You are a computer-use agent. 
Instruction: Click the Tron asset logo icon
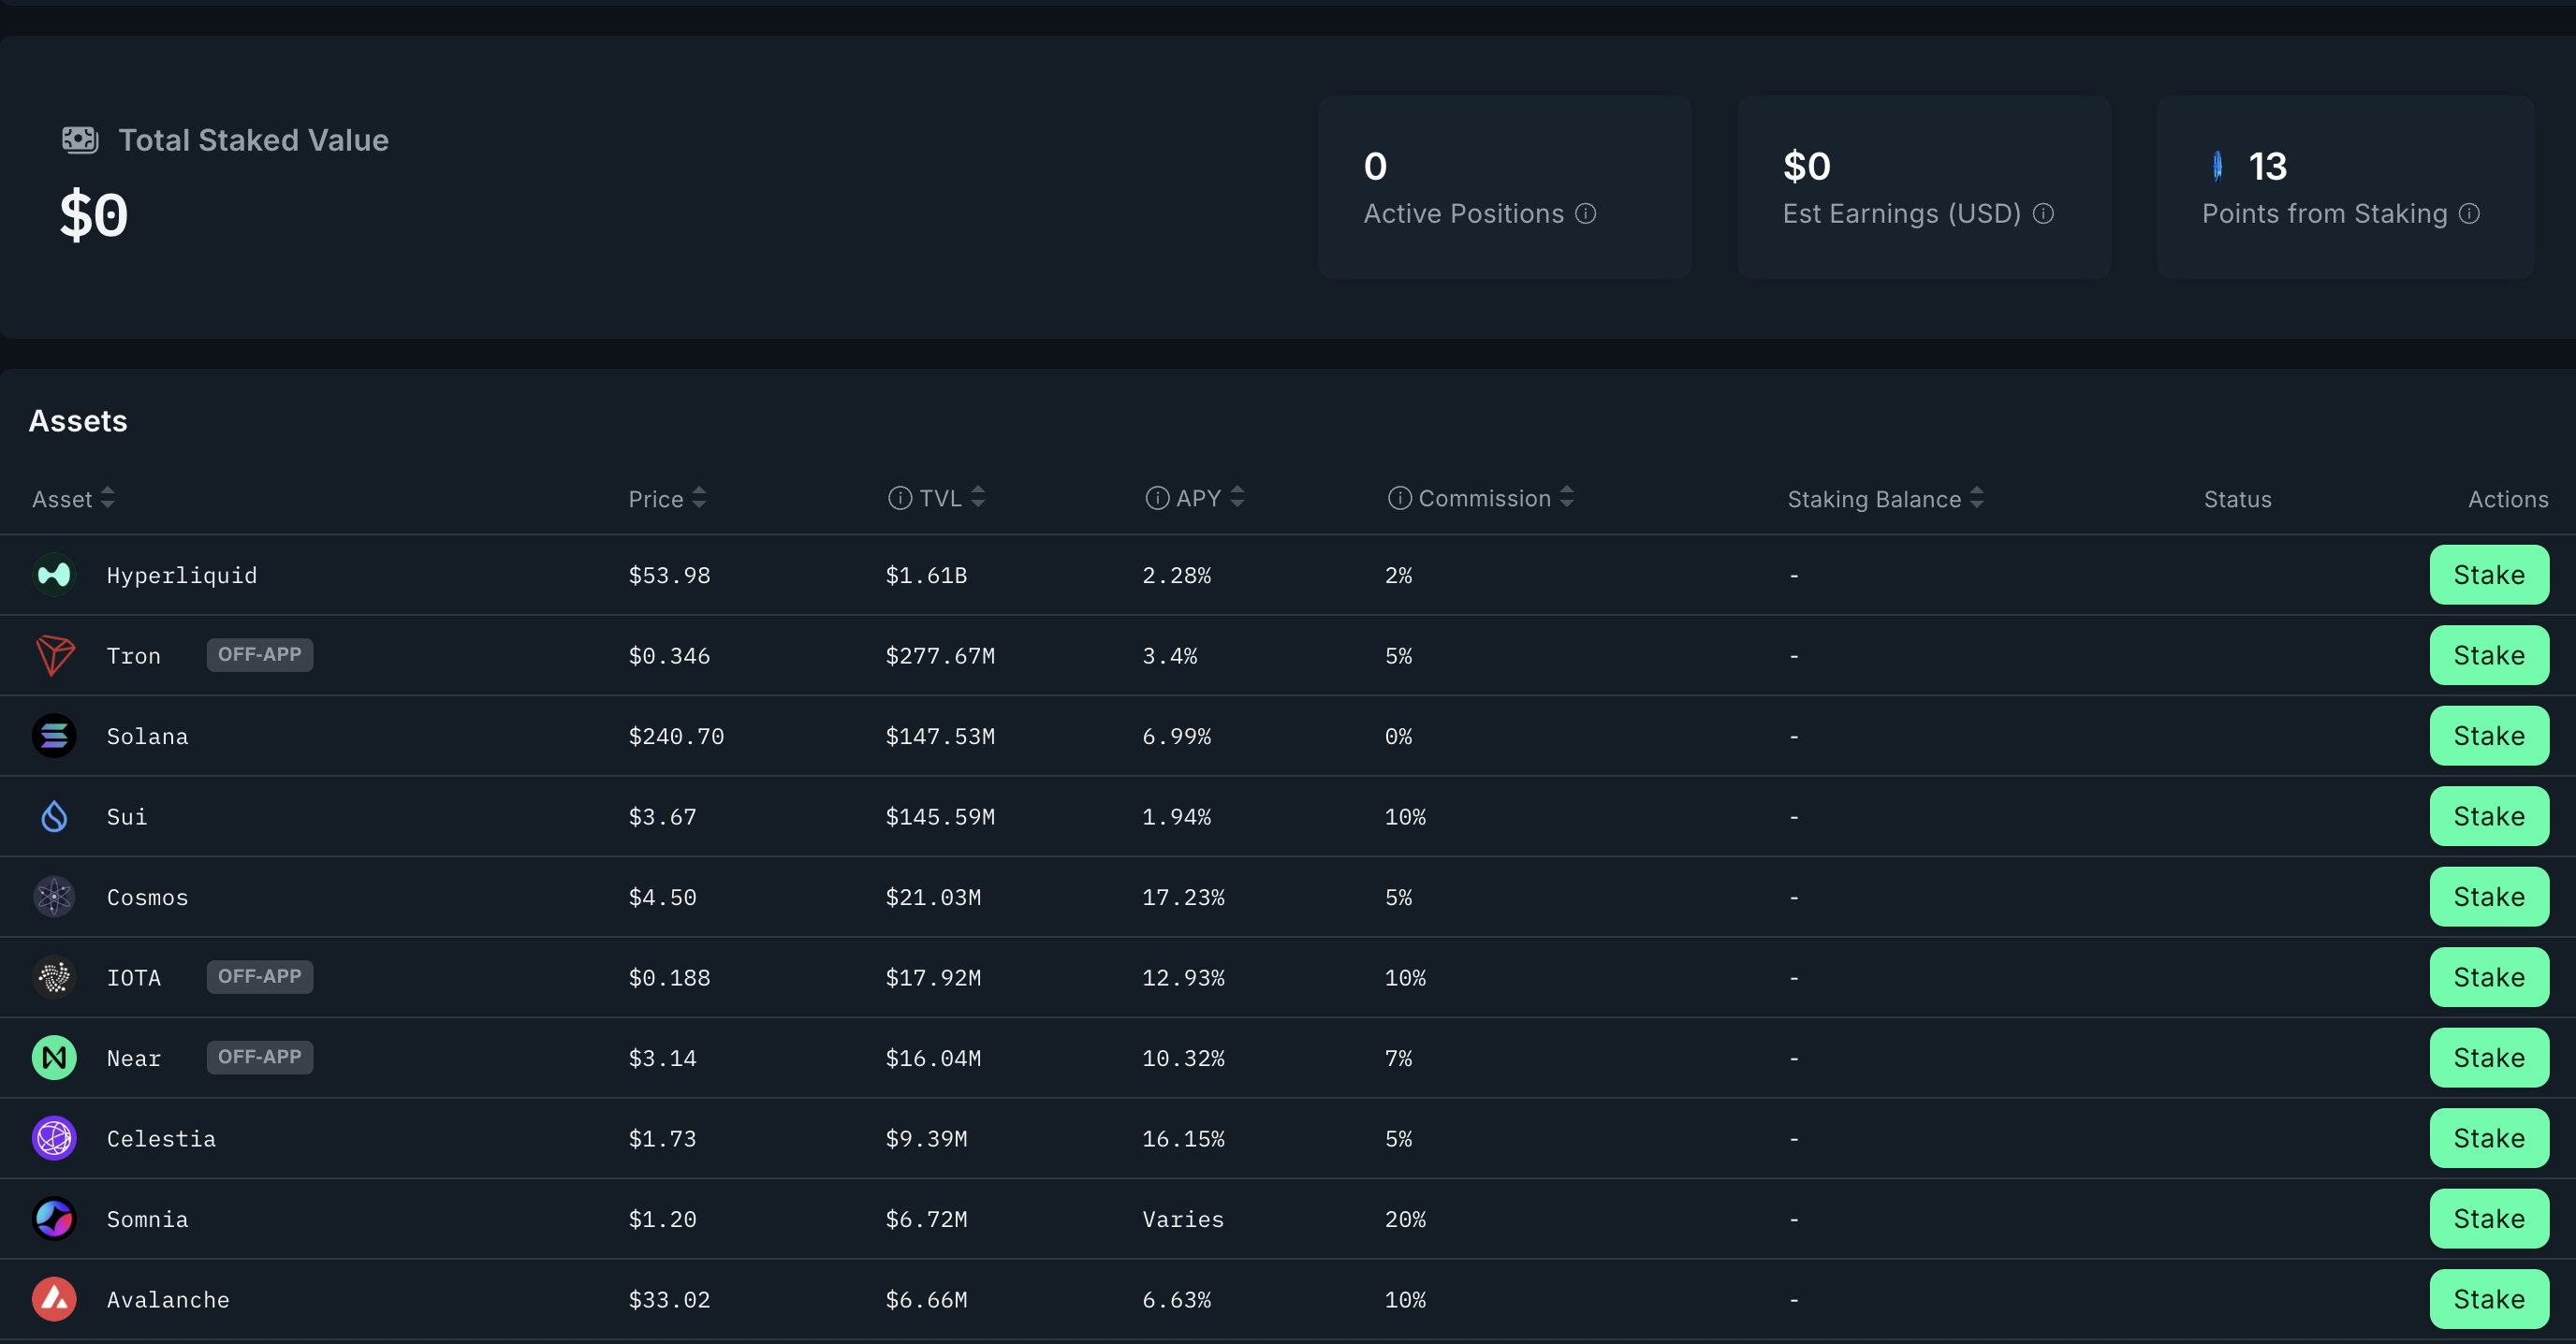pyautogui.click(x=54, y=656)
